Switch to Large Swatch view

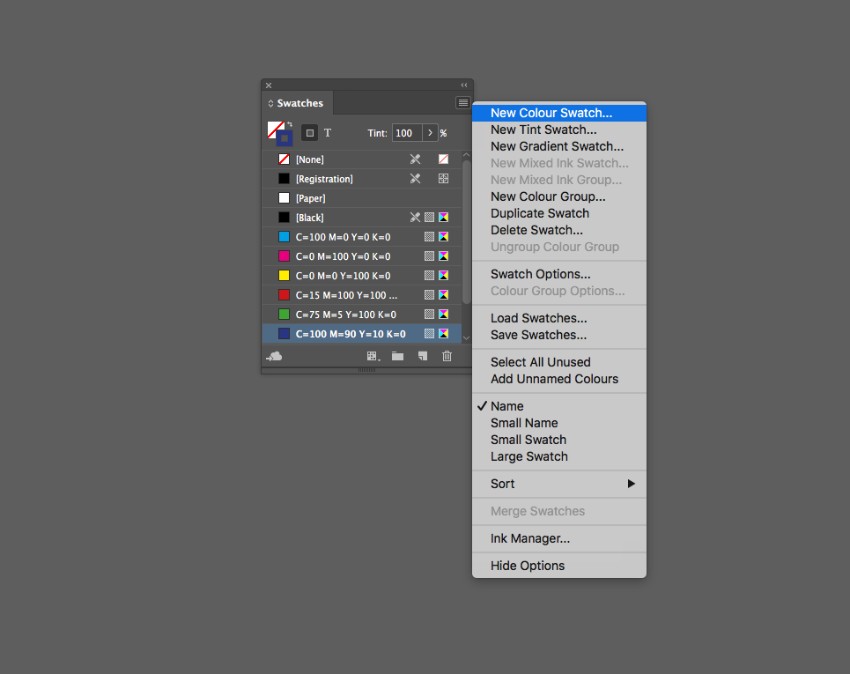pyautogui.click(x=528, y=456)
